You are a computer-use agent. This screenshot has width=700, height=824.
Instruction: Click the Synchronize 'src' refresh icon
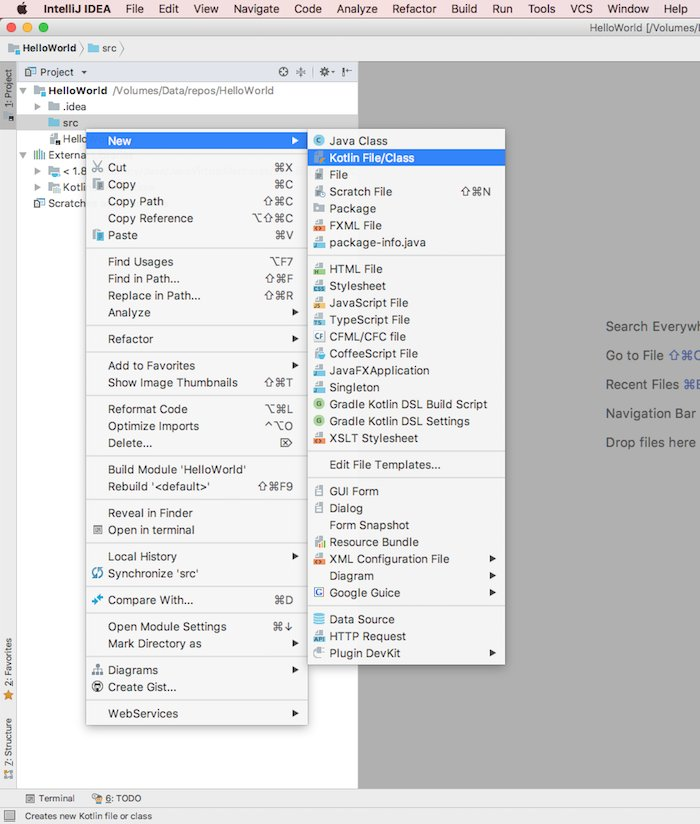pyautogui.click(x=97, y=573)
